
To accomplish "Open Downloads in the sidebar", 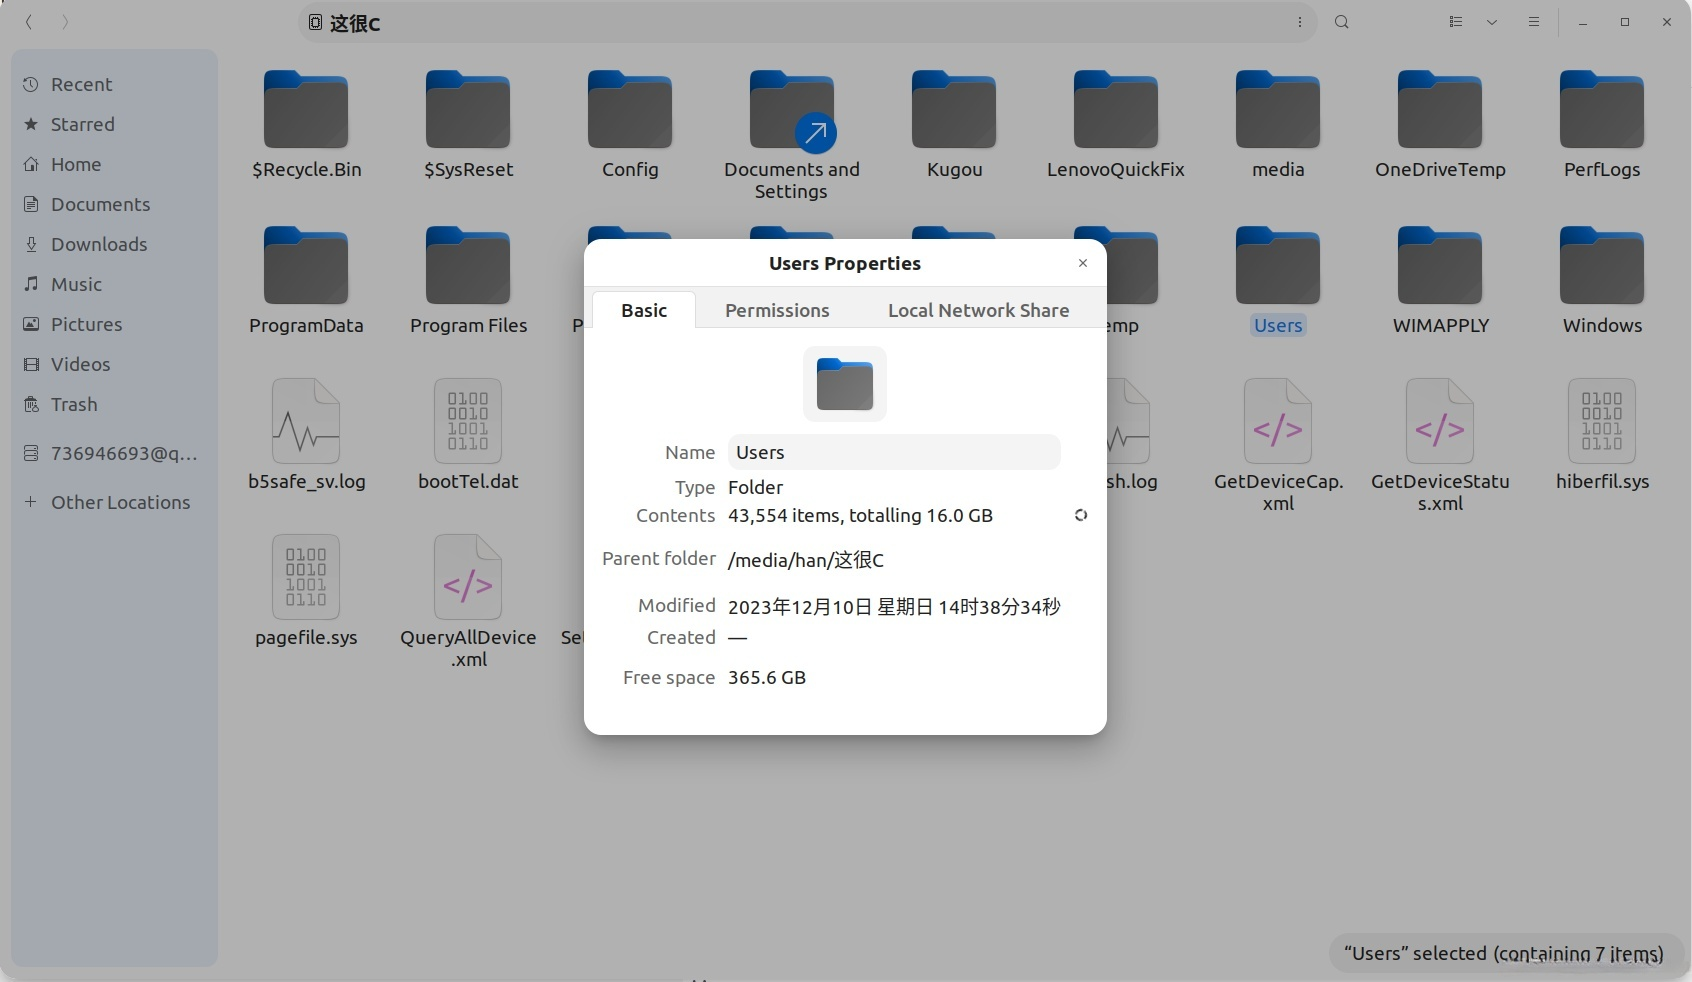I will 98,244.
